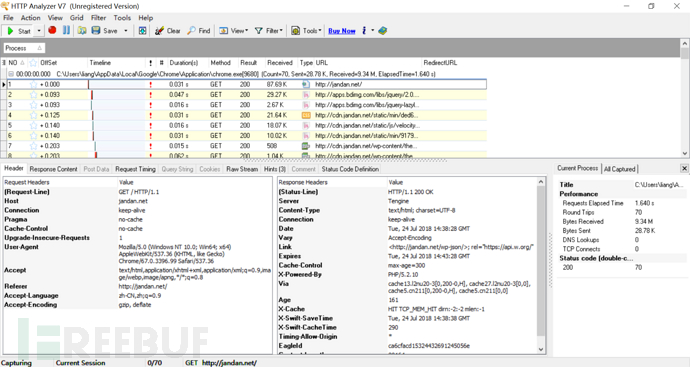Clear the captured list with Clear
690x367 pixels.
pos(168,31)
